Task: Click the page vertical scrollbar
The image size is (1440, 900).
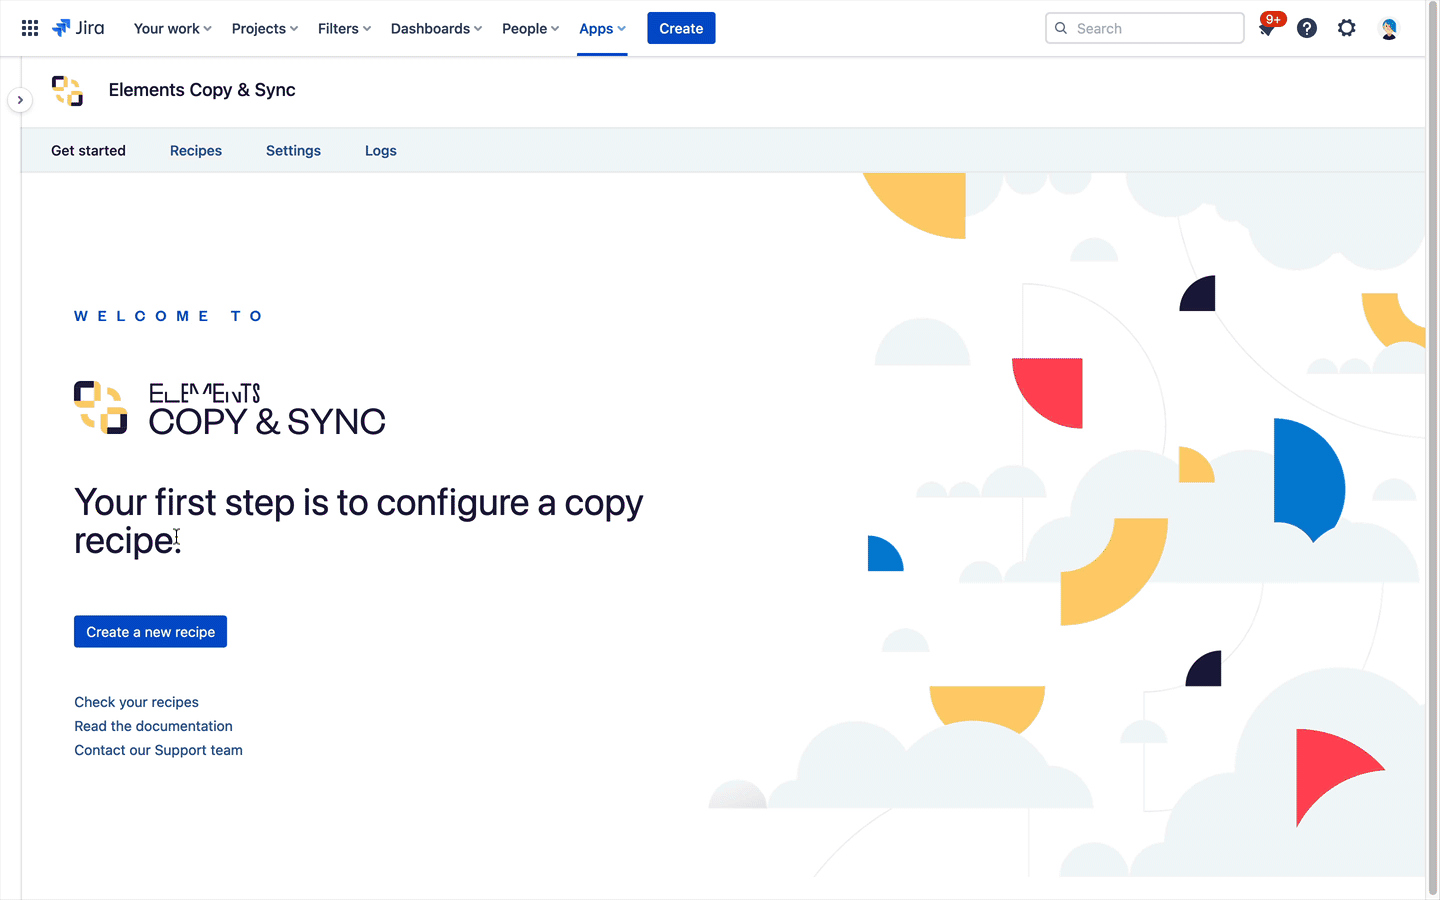Action: click(x=1432, y=450)
